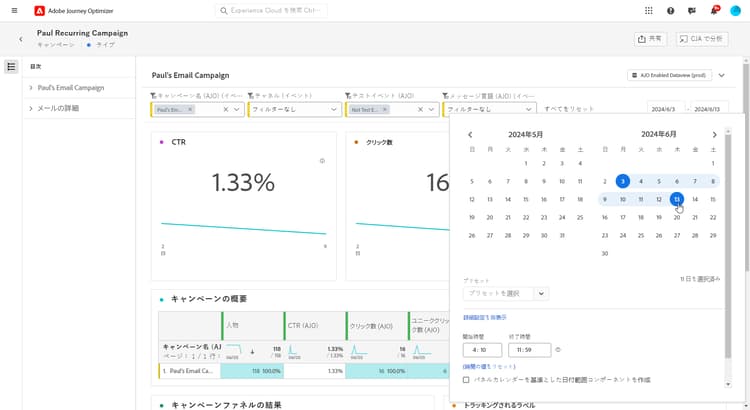Go to next month in calendar

tap(715, 135)
